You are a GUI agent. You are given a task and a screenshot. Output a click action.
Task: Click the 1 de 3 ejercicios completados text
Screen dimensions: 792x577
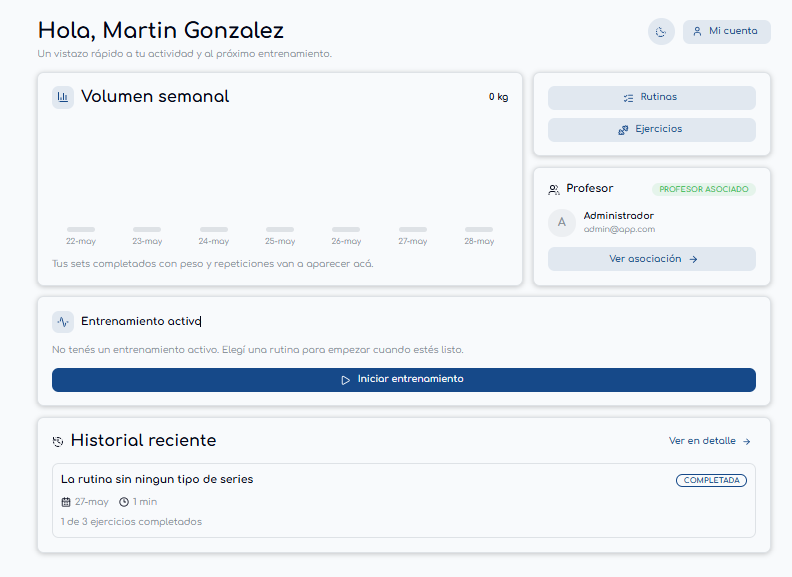tap(131, 521)
